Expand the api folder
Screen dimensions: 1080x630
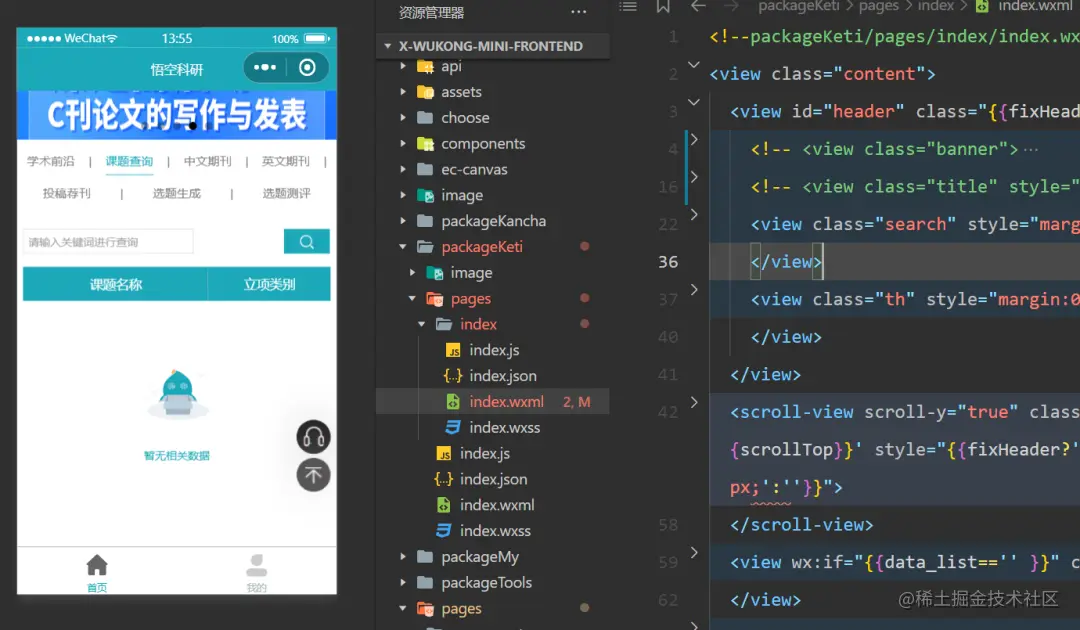pos(403,66)
